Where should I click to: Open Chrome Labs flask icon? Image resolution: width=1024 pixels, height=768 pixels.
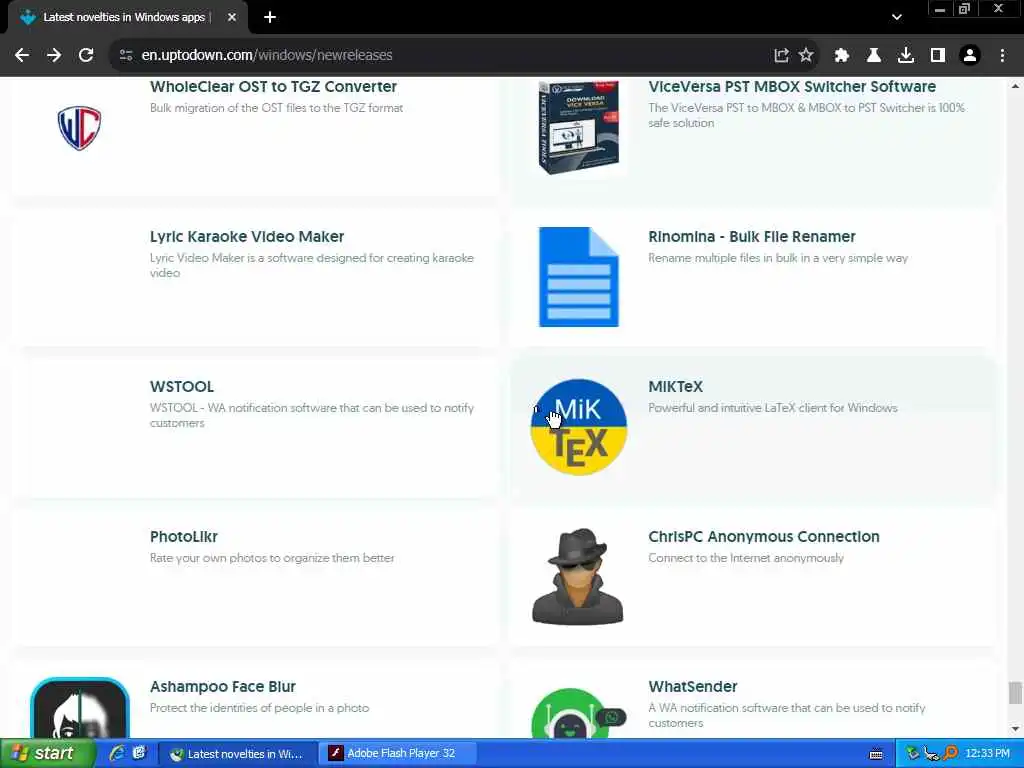coord(874,56)
